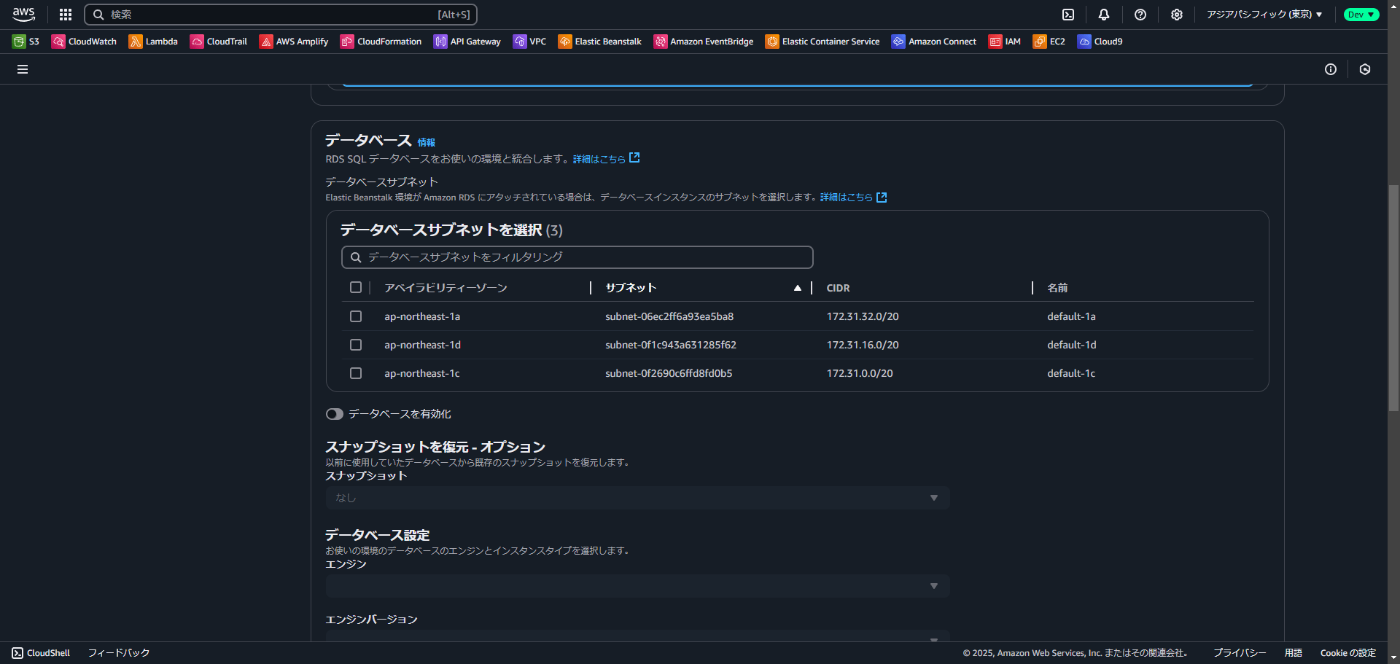The image size is (1400, 664).
Task: Open CloudTrail bookmark shortcut
Action: (218, 42)
